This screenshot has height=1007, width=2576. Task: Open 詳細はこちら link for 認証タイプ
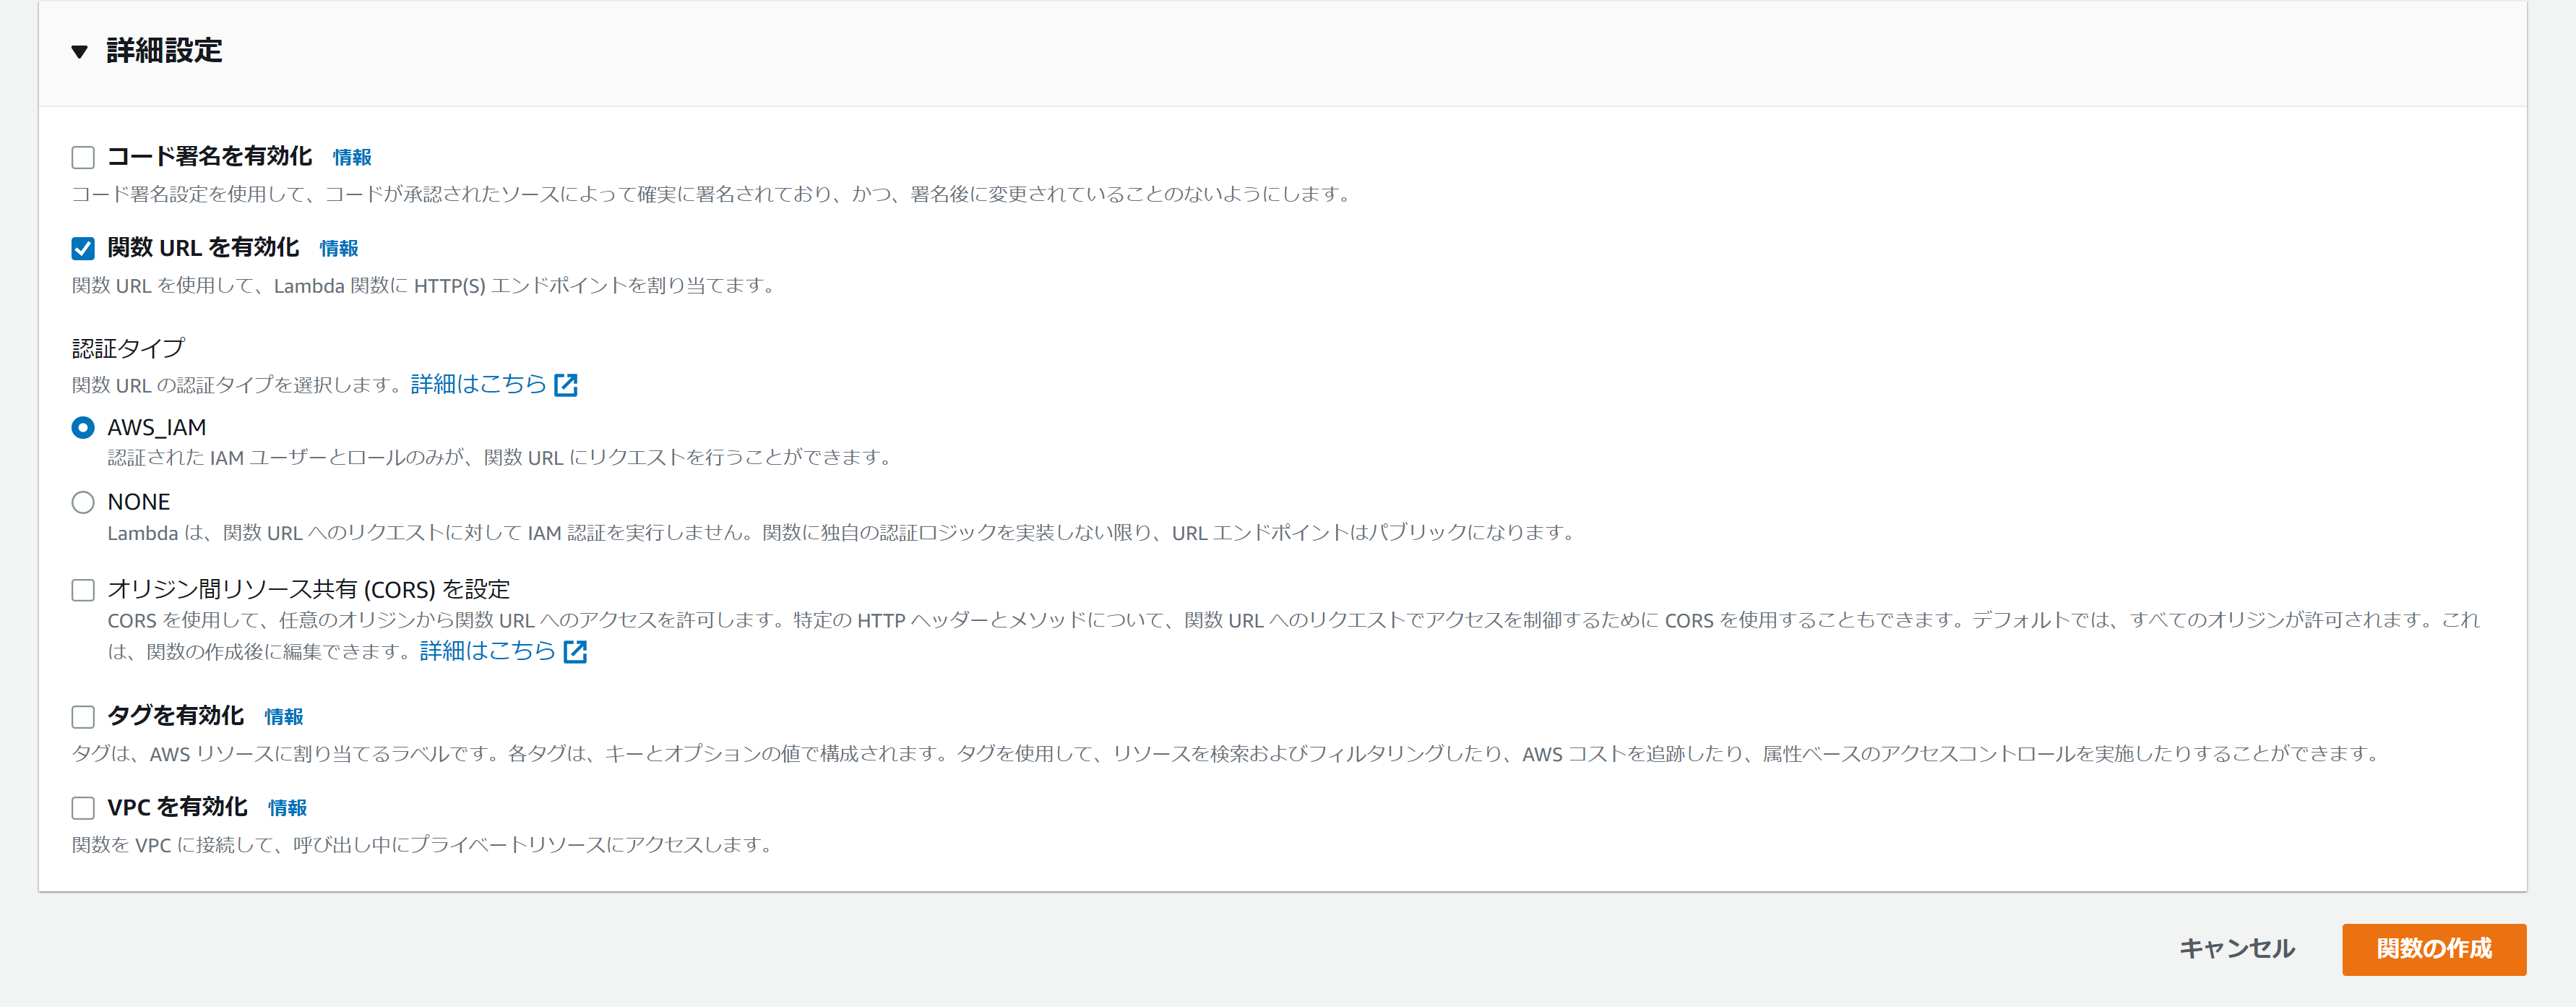tap(478, 384)
